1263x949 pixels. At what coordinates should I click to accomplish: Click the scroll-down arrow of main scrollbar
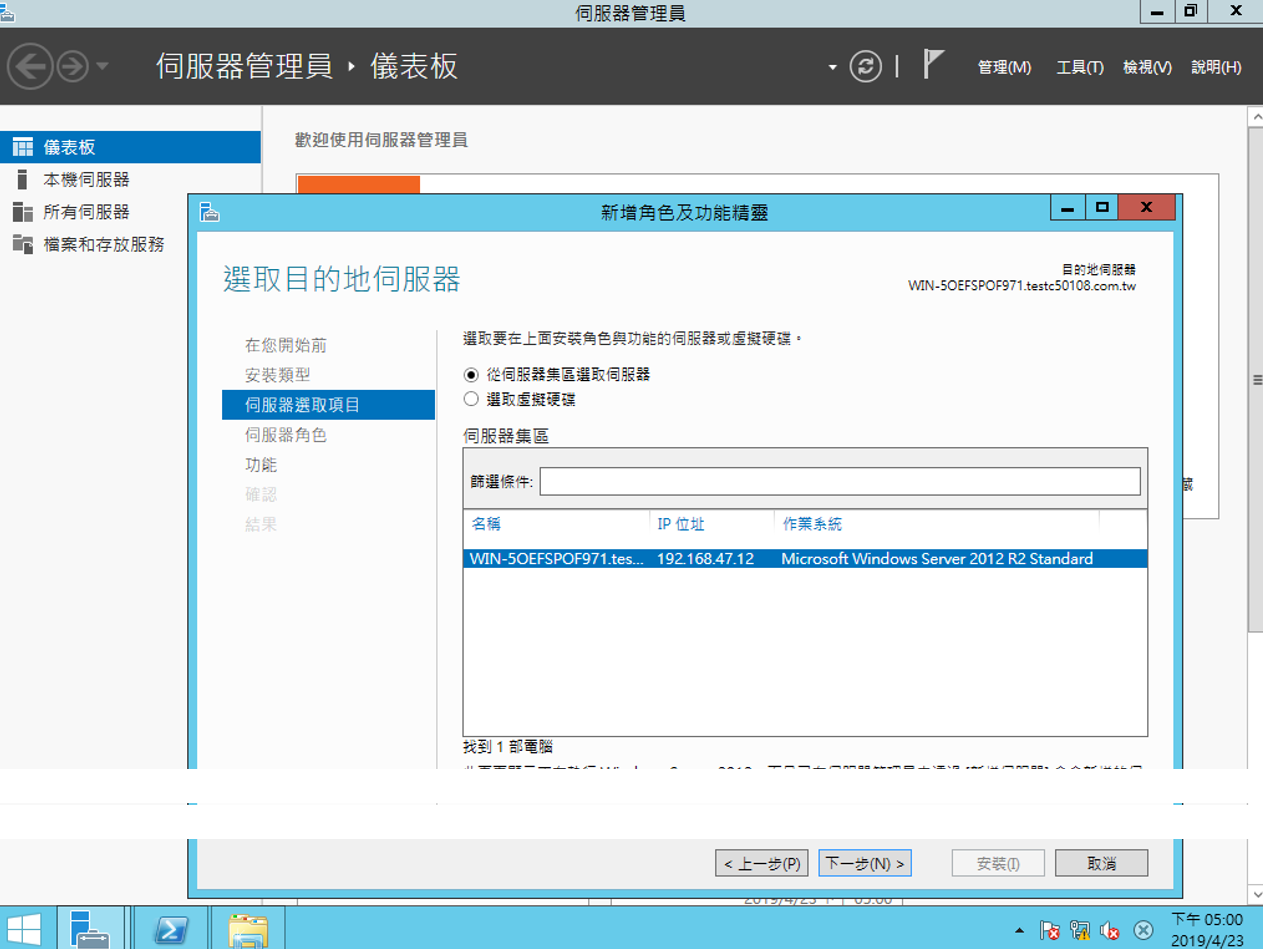(x=1256, y=893)
